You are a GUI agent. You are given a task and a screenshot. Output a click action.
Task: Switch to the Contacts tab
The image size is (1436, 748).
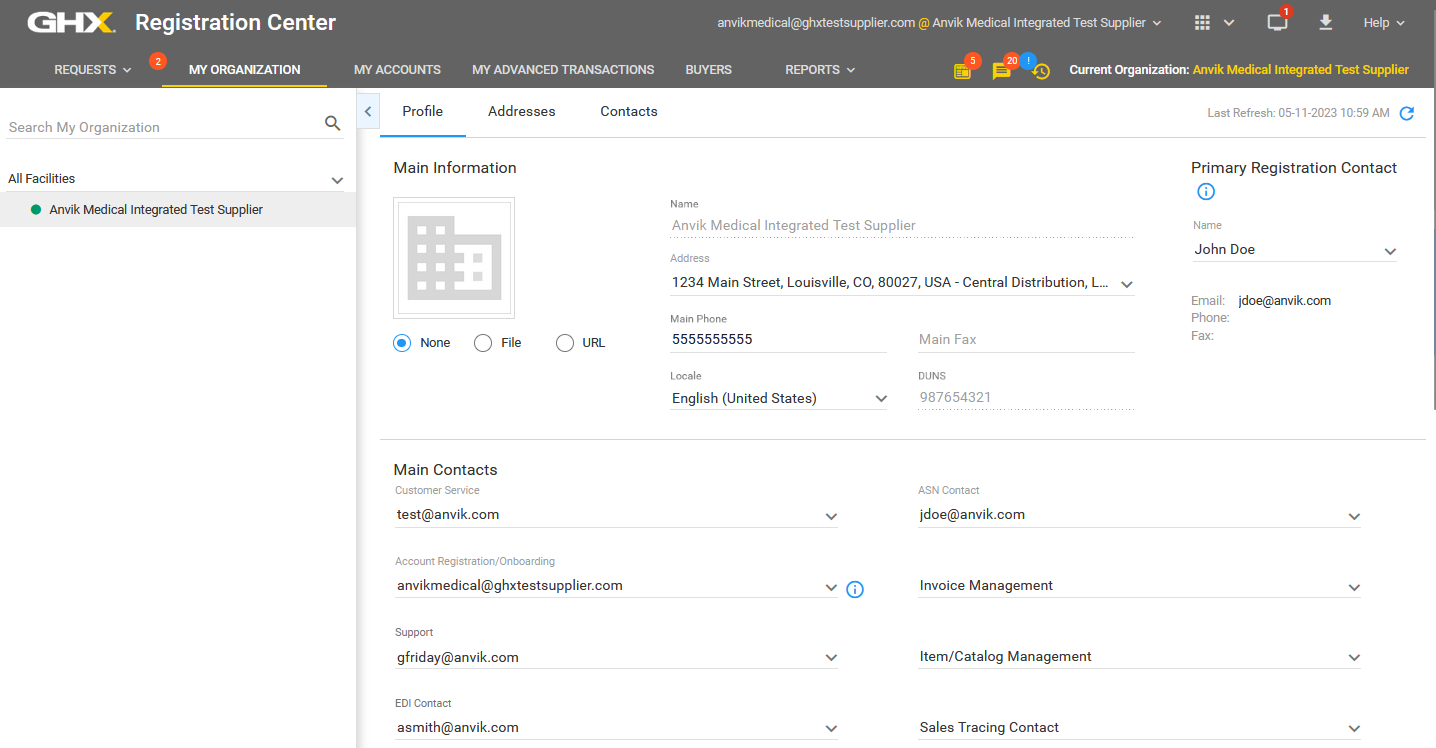(x=629, y=112)
